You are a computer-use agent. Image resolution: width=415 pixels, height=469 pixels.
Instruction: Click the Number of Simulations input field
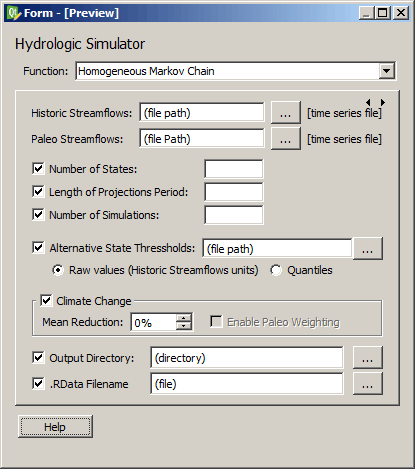point(234,215)
